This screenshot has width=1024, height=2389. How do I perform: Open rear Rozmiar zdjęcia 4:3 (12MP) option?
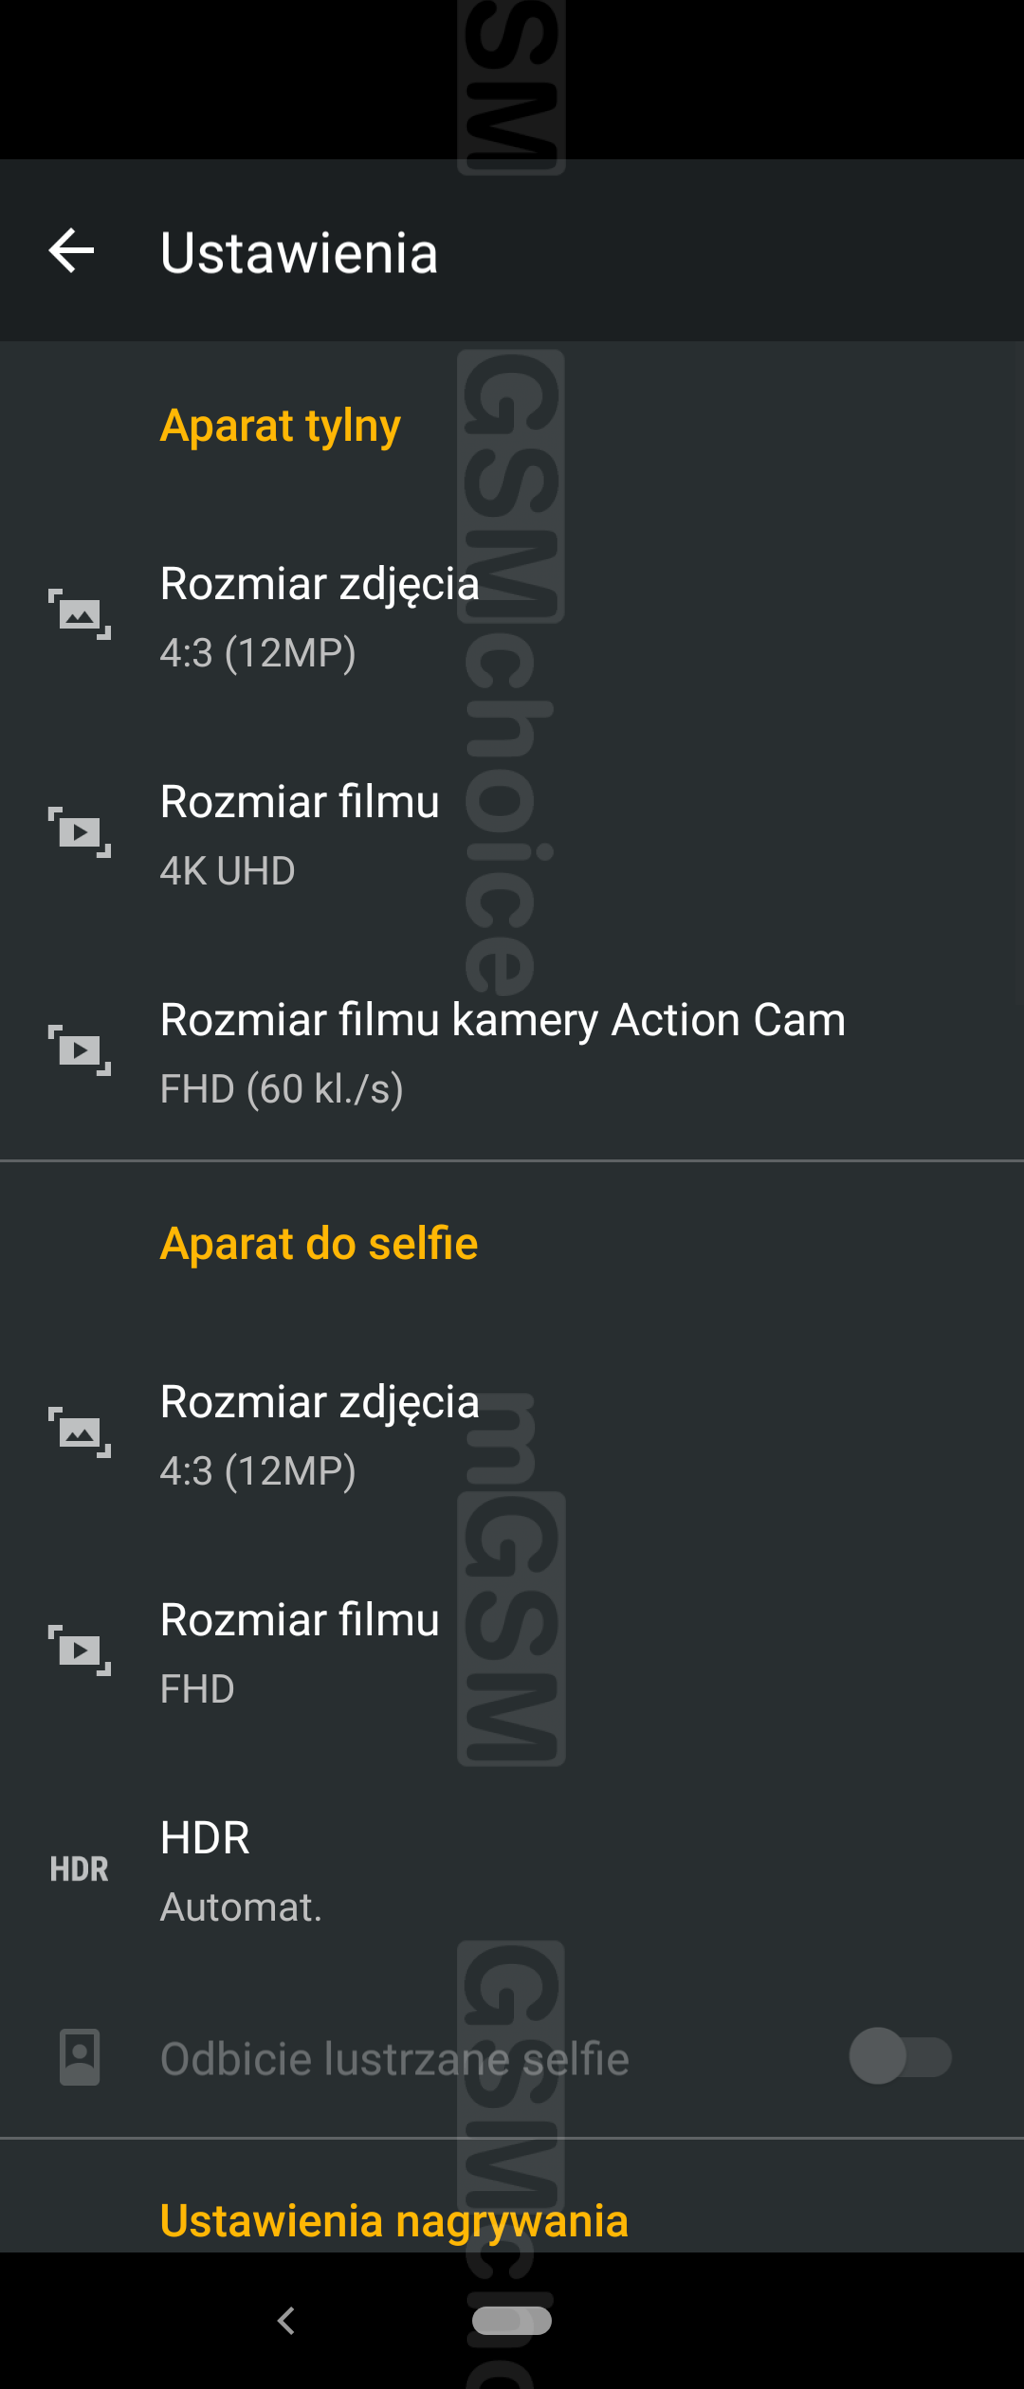point(320,616)
